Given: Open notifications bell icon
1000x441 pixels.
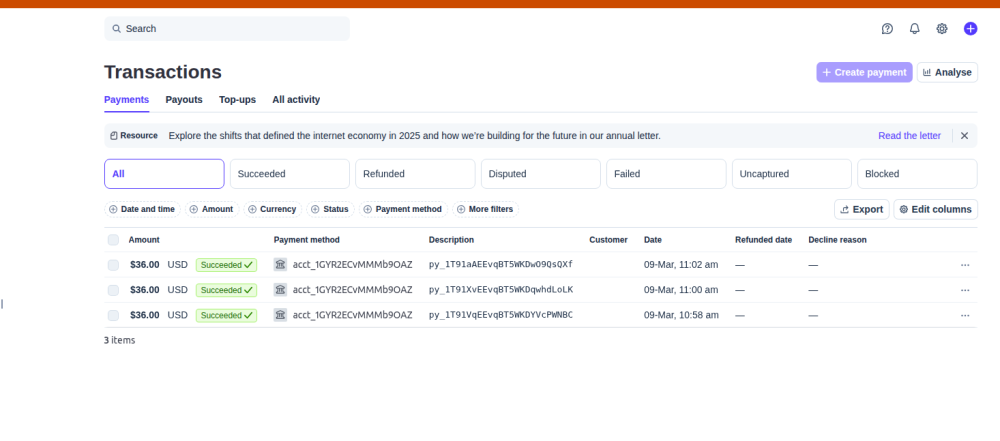Looking at the screenshot, I should pos(914,29).
